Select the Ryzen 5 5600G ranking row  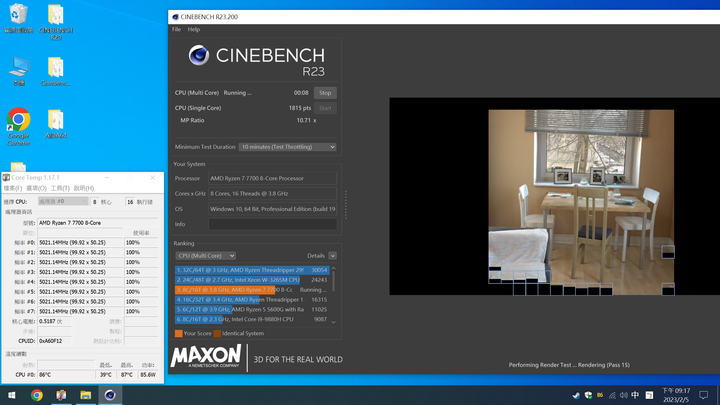pyautogui.click(x=252, y=309)
